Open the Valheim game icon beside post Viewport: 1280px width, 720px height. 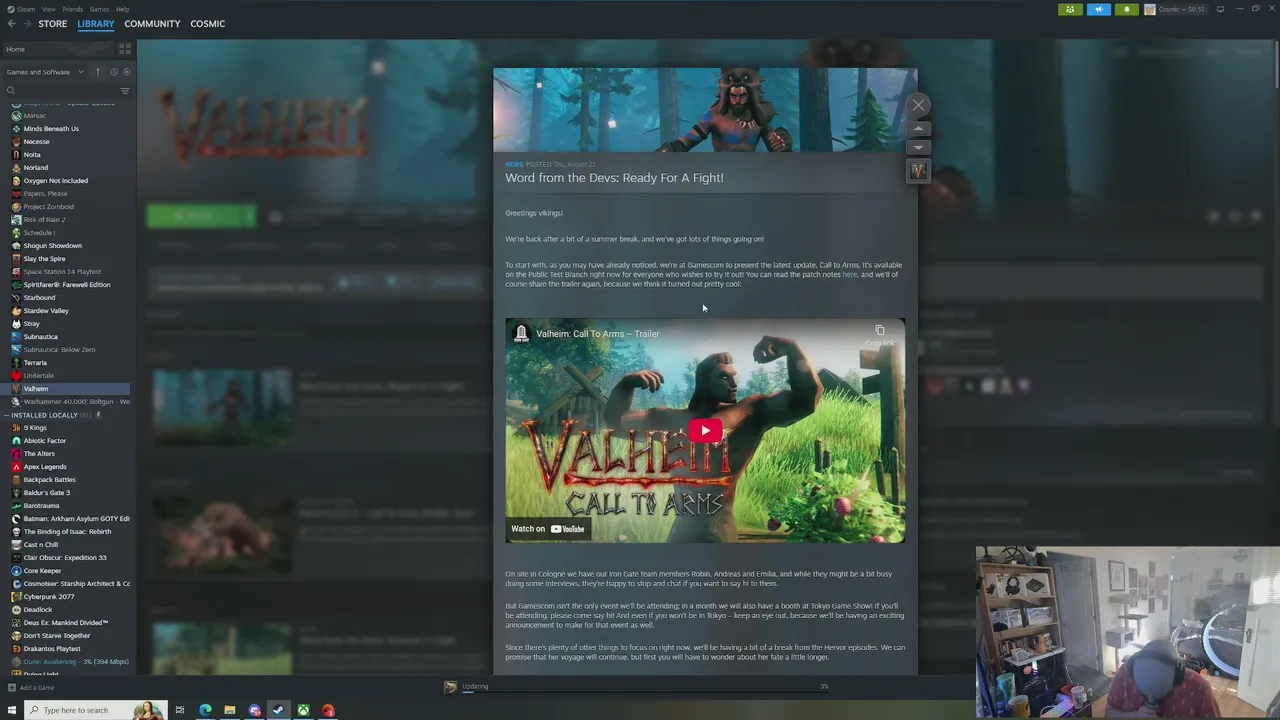coord(918,171)
